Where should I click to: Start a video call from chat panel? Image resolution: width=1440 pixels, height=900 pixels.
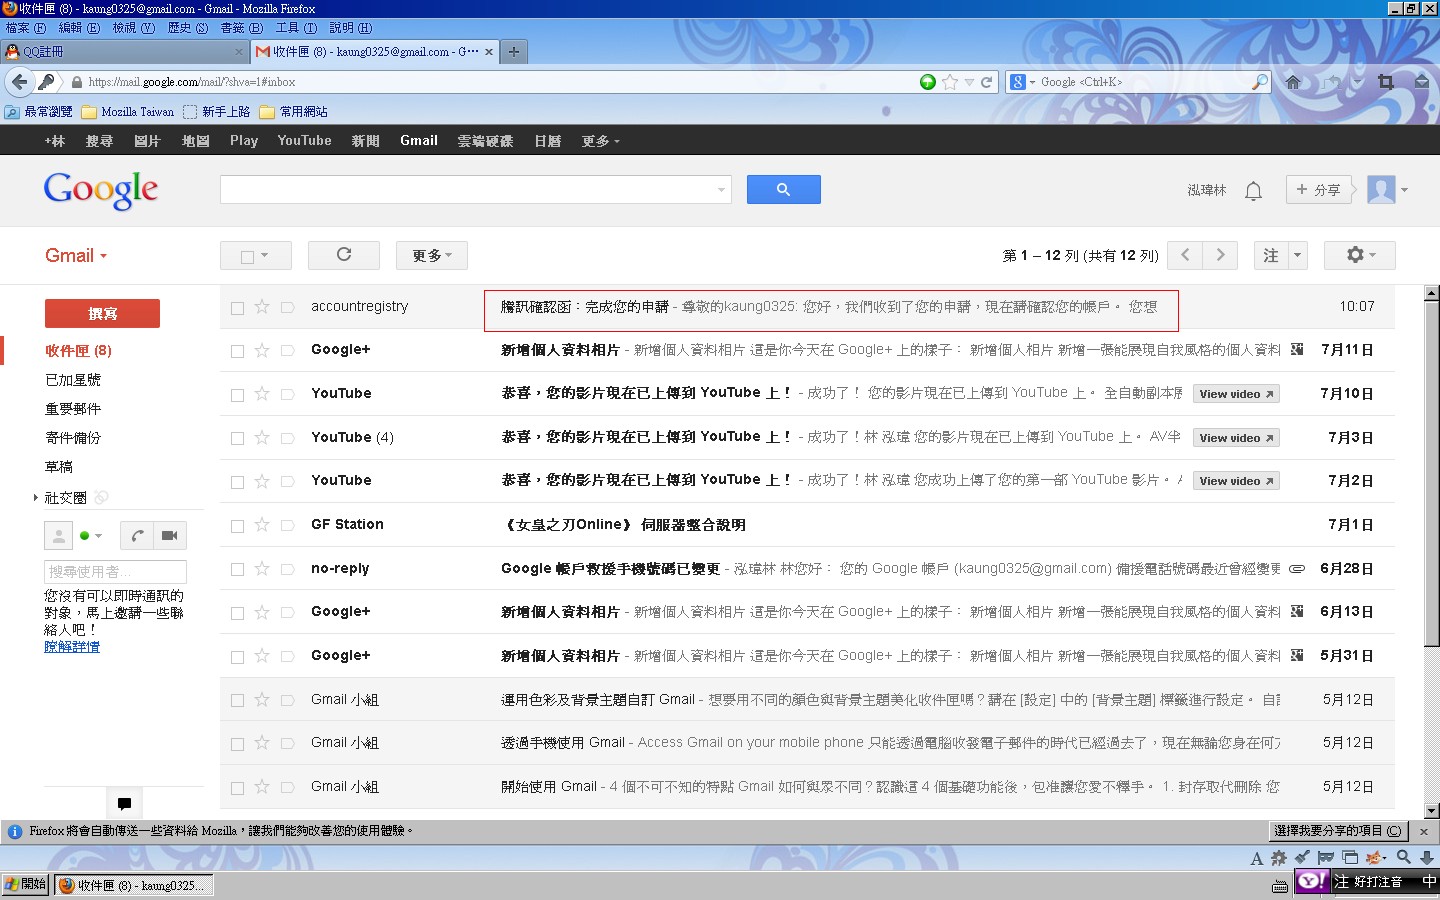tap(170, 536)
